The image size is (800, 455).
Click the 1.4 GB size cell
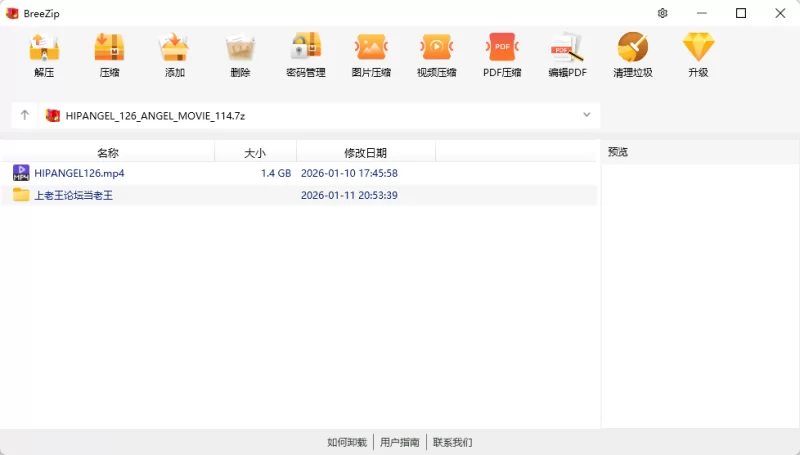pos(276,173)
